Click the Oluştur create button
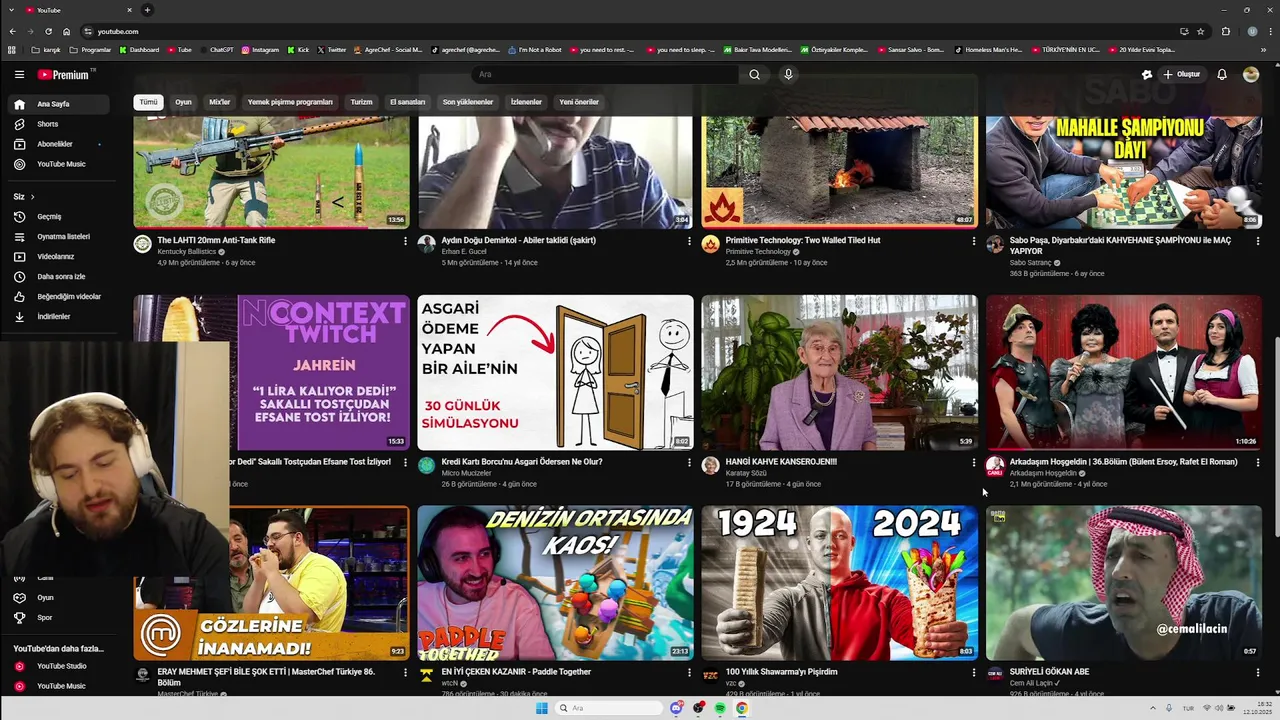This screenshot has width=1280, height=720. point(1181,74)
